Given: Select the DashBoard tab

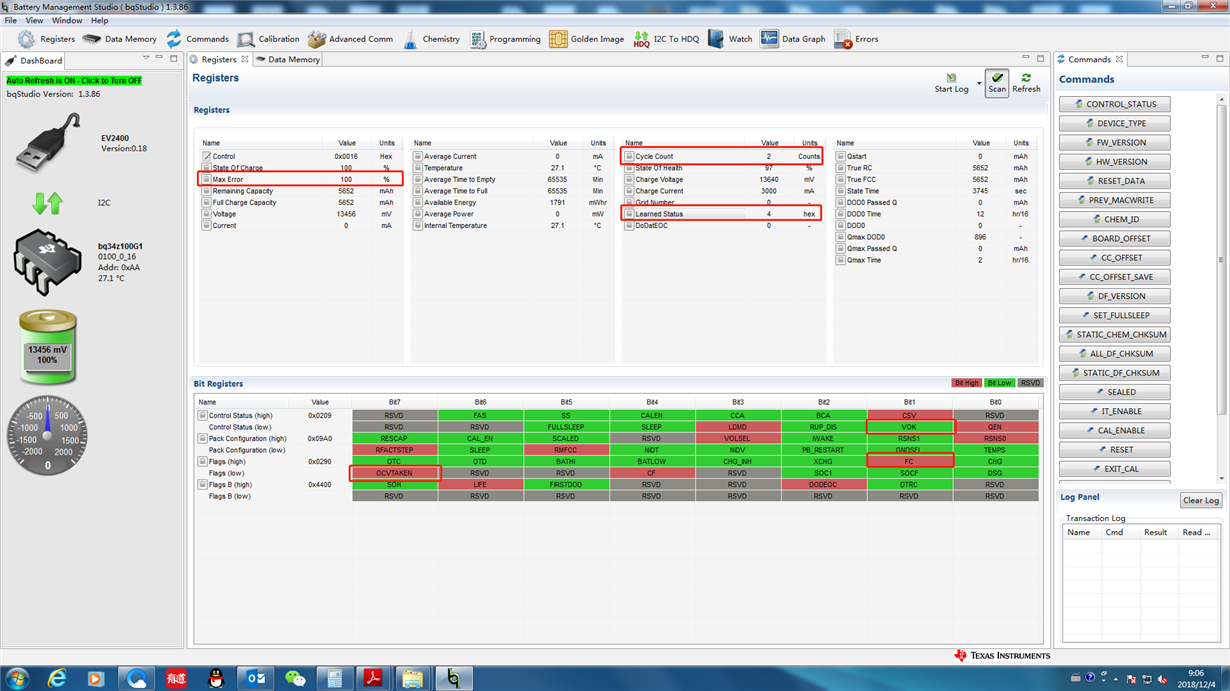Looking at the screenshot, I should point(33,60).
